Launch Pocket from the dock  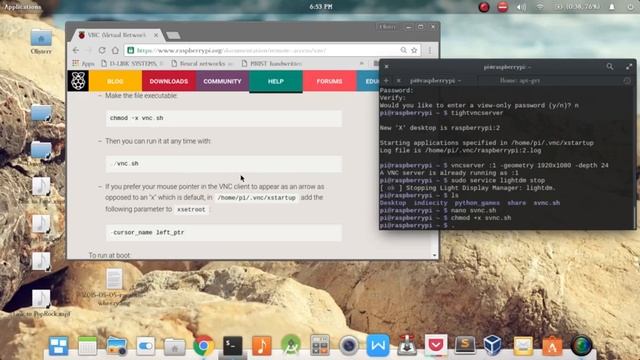(436, 345)
